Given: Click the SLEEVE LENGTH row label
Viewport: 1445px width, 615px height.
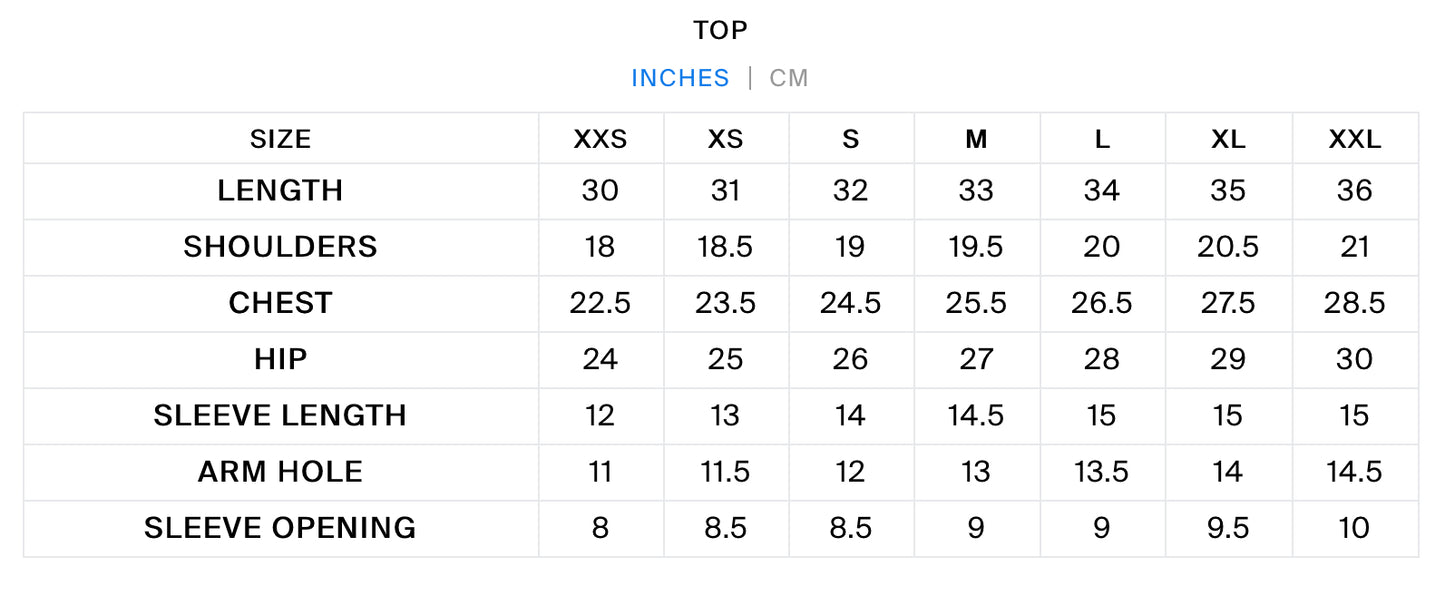Looking at the screenshot, I should point(280,415).
